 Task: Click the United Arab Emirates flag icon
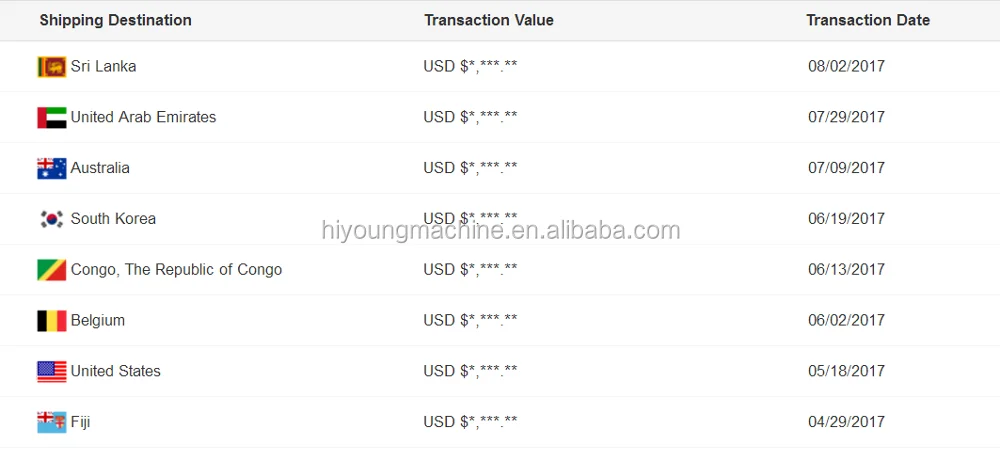[x=51, y=118]
